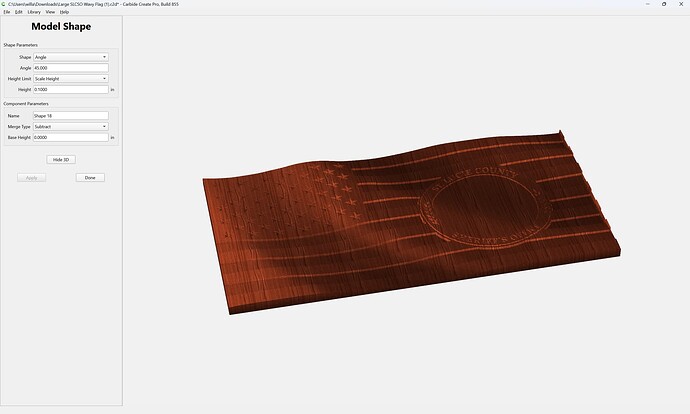This screenshot has height=414, width=690.
Task: Close the Carbide Create window
Action: pyautogui.click(x=681, y=4)
